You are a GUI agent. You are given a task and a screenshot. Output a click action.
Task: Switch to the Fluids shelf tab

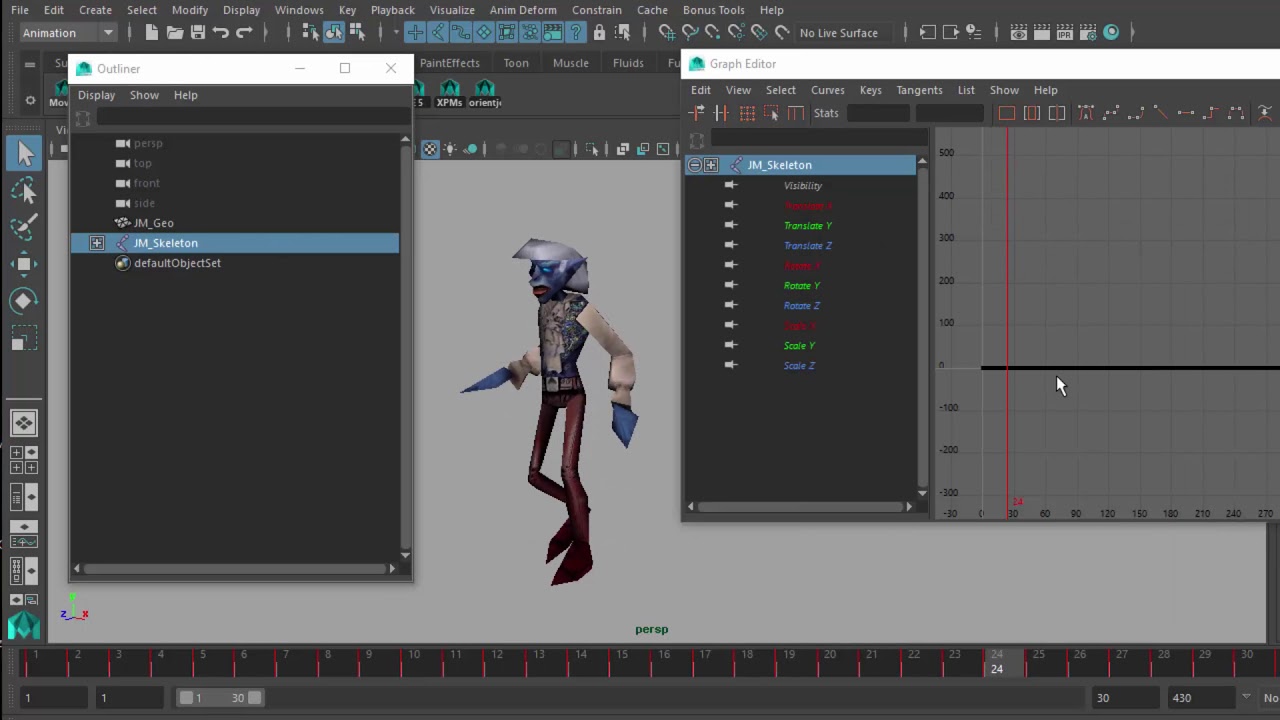(628, 63)
